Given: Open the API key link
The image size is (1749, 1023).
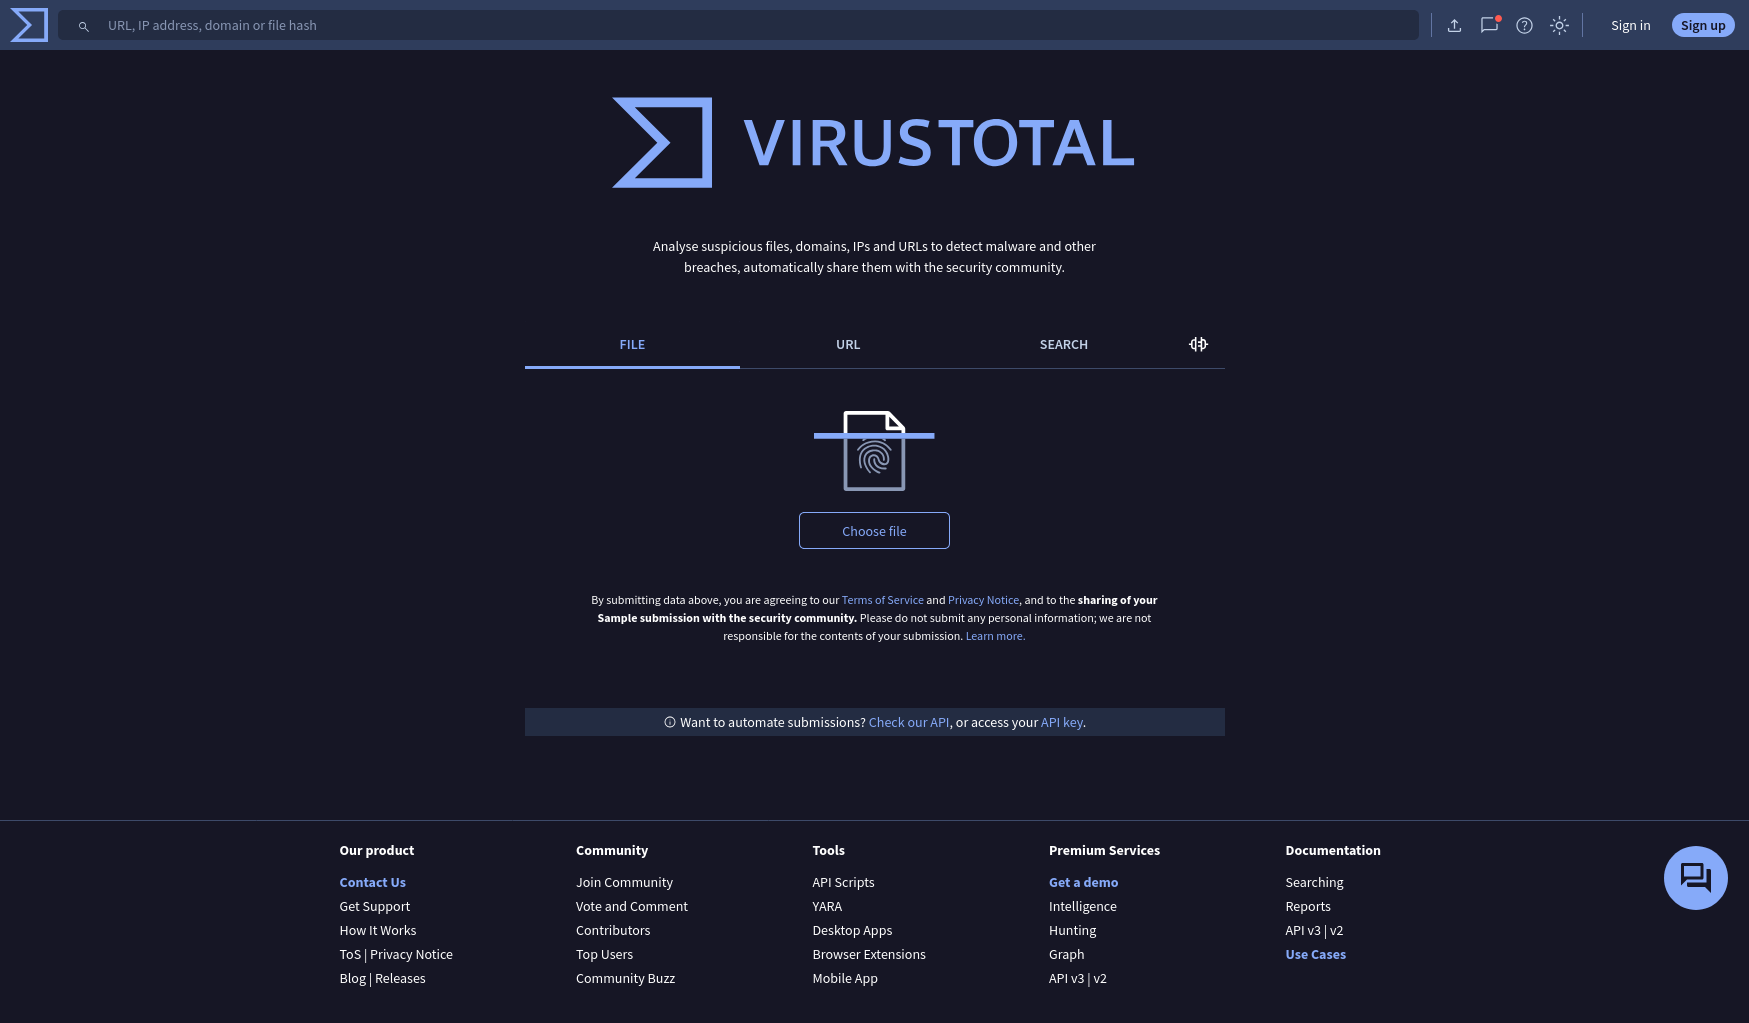Looking at the screenshot, I should (x=1062, y=722).
